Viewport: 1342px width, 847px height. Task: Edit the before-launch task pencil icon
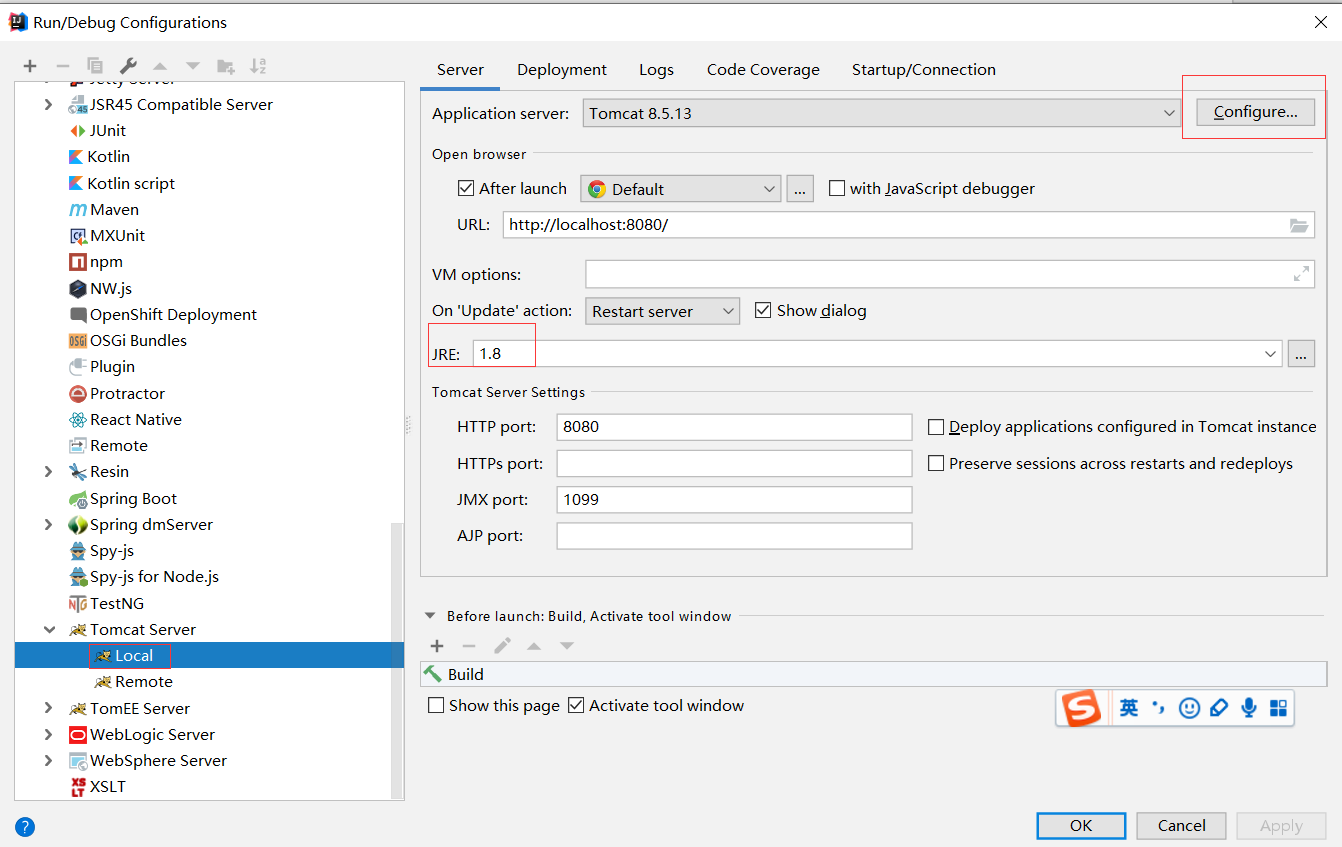pyautogui.click(x=502, y=646)
